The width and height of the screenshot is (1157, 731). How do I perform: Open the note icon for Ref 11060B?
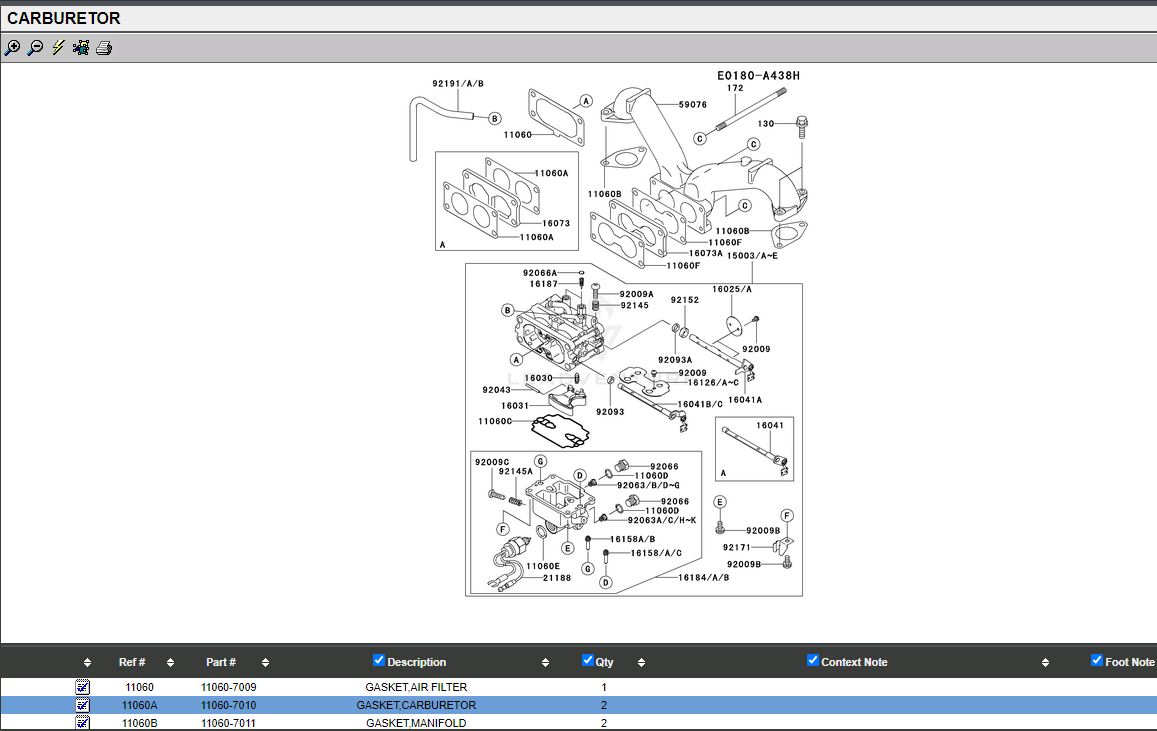(83, 723)
